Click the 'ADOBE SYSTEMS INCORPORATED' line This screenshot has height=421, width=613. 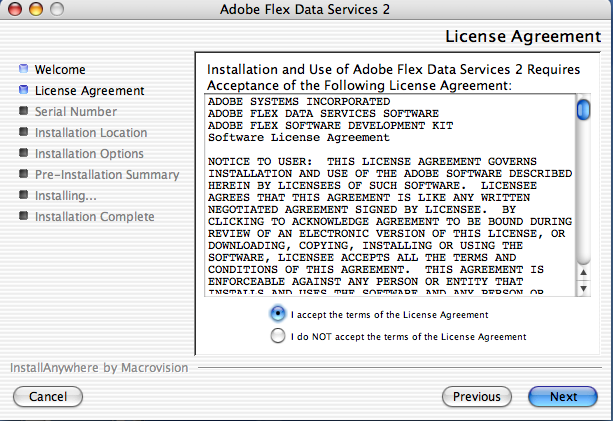click(x=299, y=102)
